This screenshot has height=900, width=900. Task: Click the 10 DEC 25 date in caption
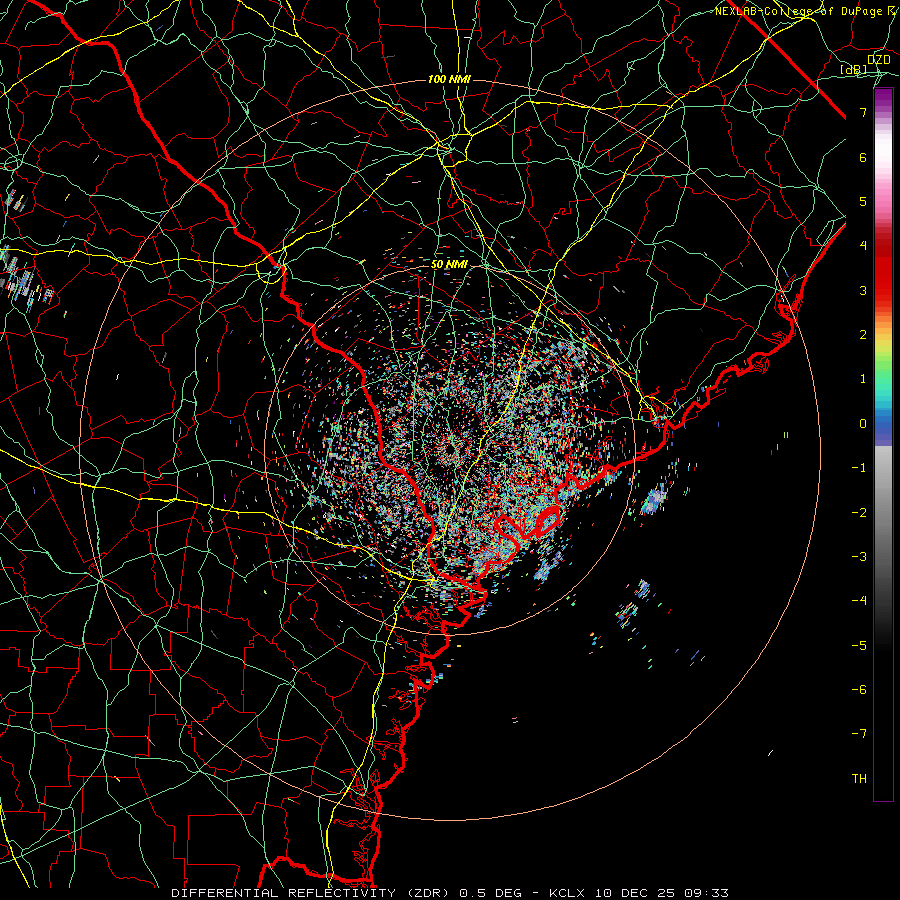pyautogui.click(x=636, y=893)
